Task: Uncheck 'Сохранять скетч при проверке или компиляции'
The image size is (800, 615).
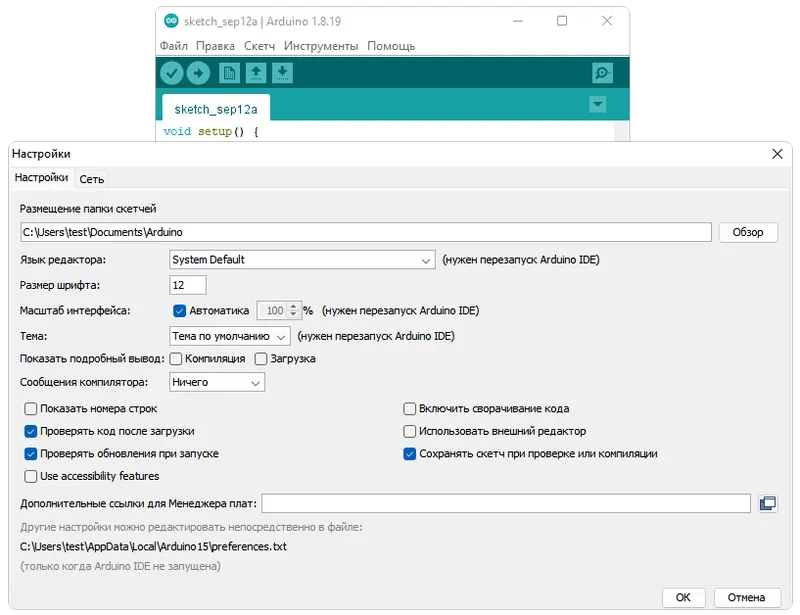Action: pos(409,453)
